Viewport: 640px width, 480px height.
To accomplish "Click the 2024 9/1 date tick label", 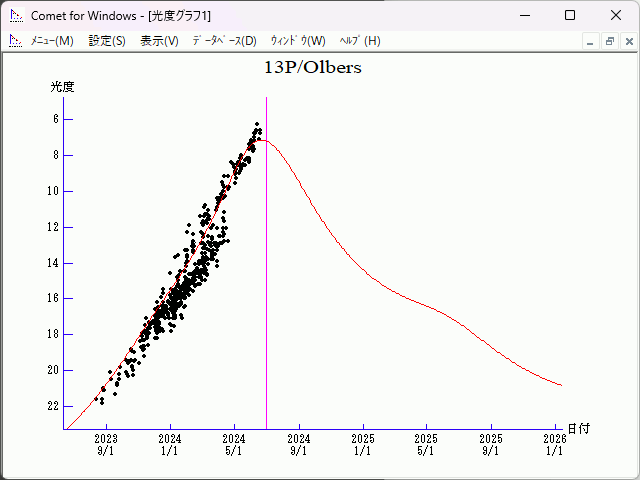I will 299,444.
